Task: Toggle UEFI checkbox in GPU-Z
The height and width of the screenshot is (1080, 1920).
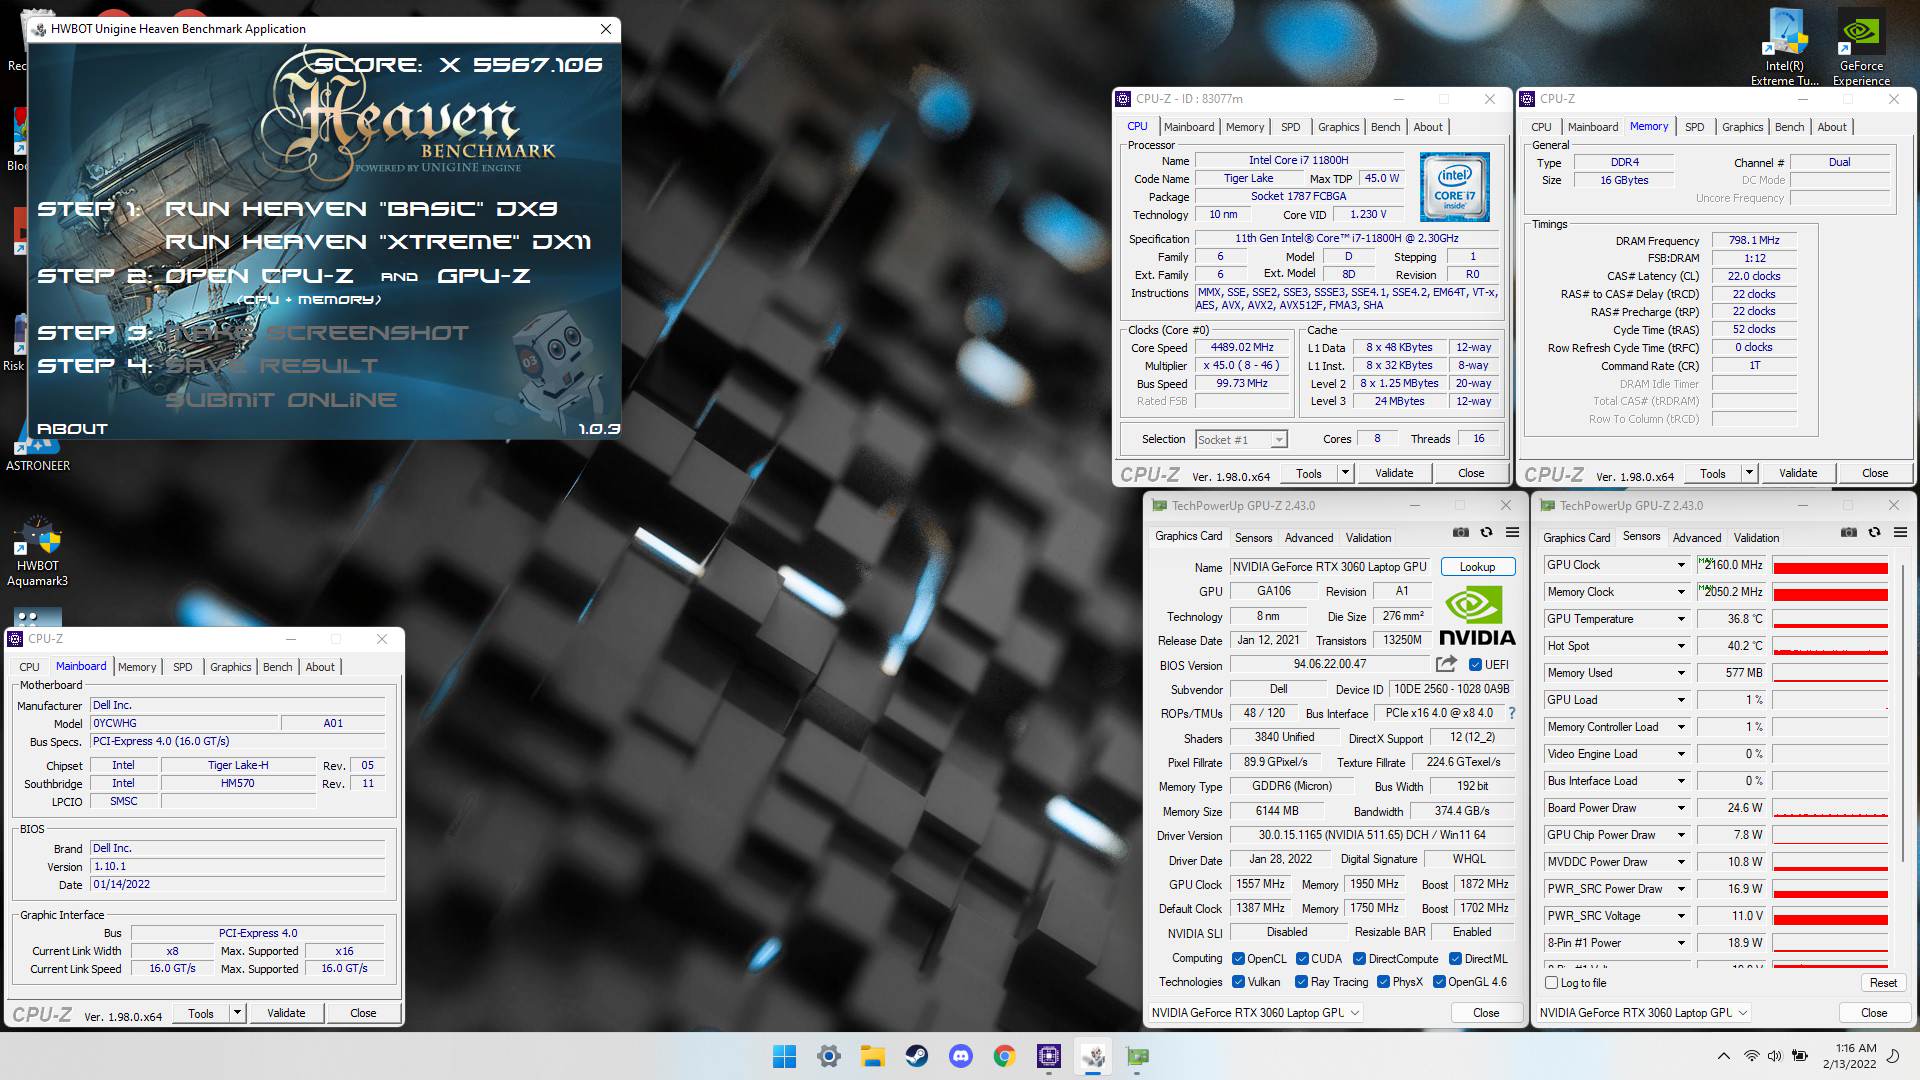Action: point(1475,665)
